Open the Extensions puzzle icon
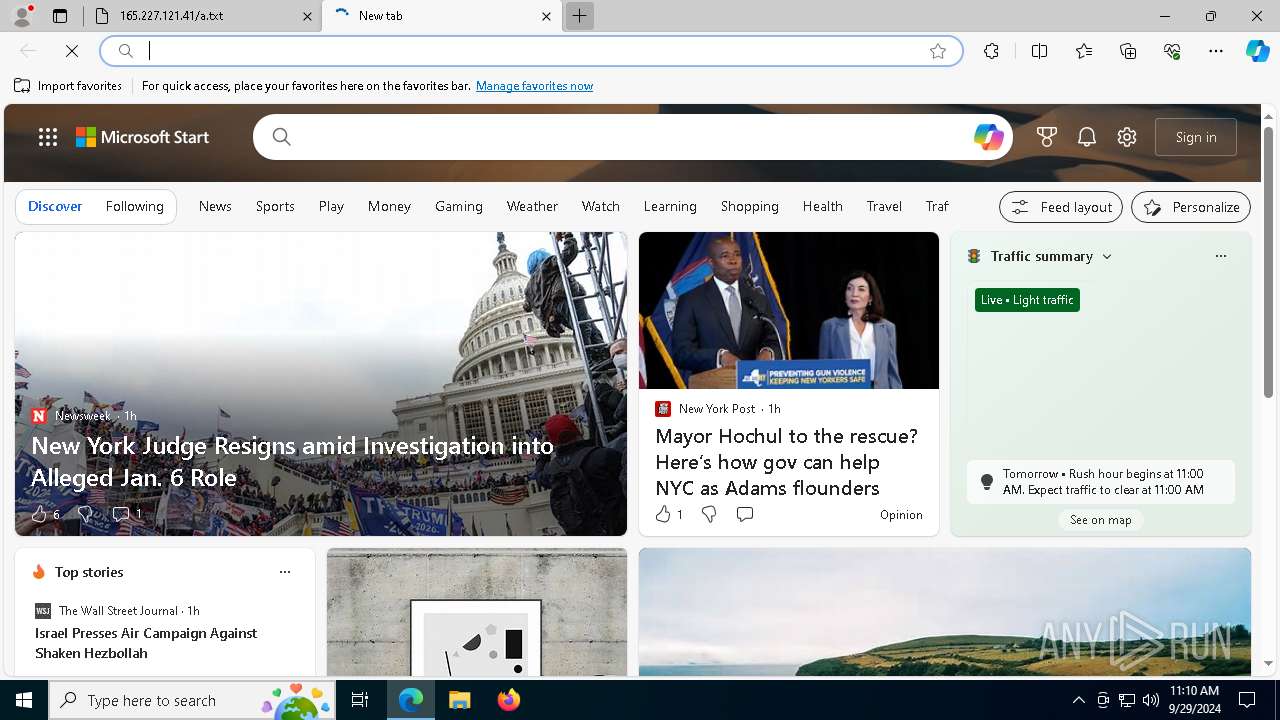 [991, 51]
